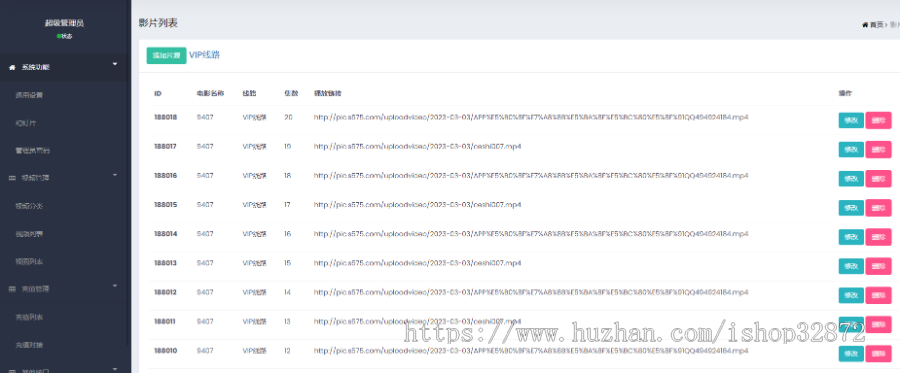Select ID cell 188011
The width and height of the screenshot is (900, 373).
click(x=165, y=322)
